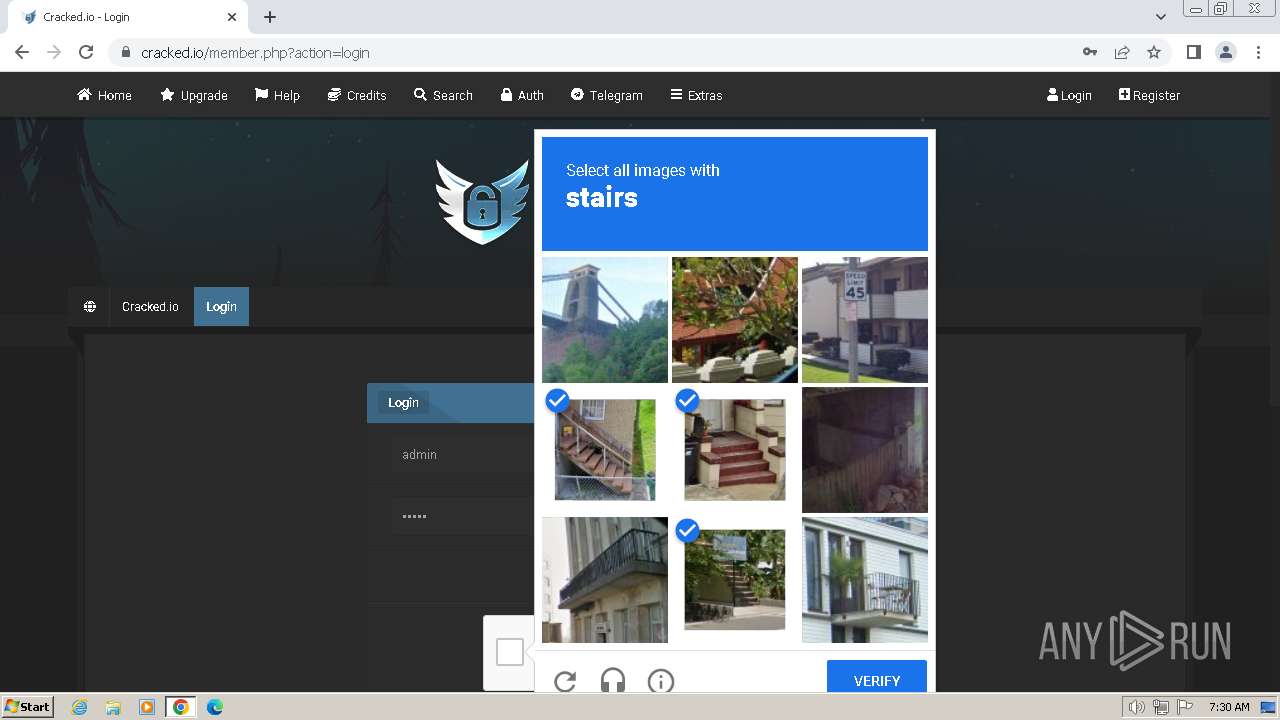Click the password input field
The width and height of the screenshot is (1280, 720).
tap(460, 517)
